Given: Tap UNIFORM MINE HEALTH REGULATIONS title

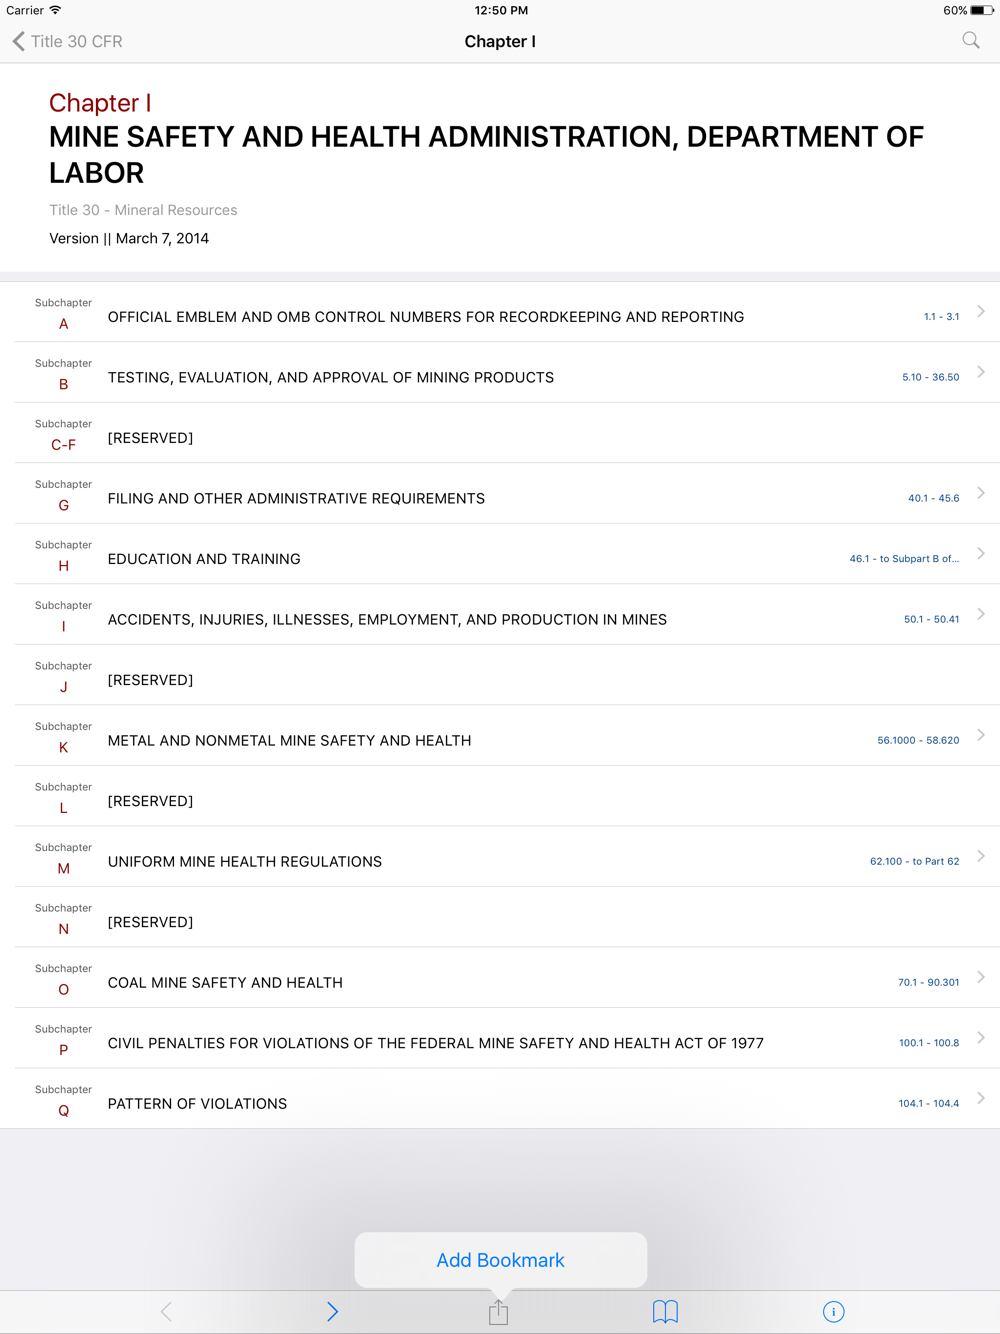Looking at the screenshot, I should pyautogui.click(x=245, y=861).
